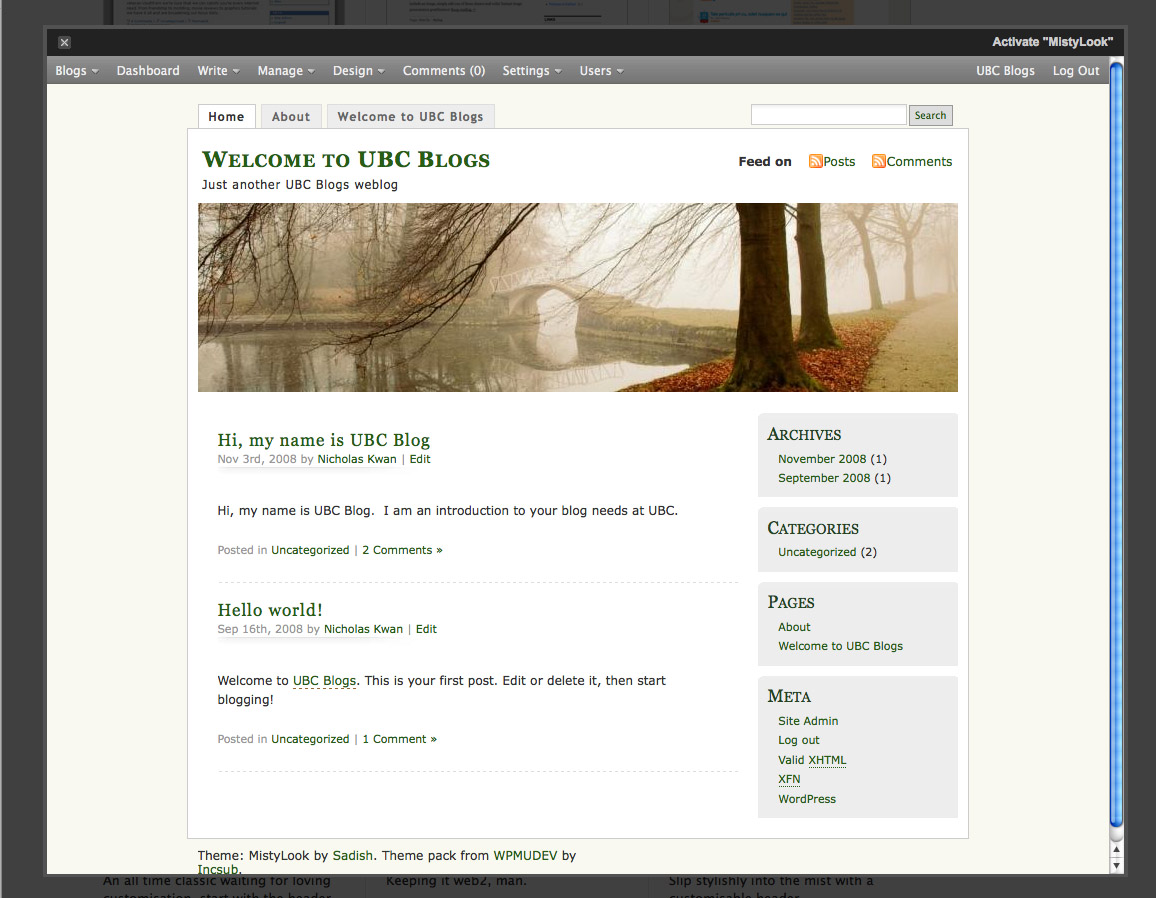
Task: Open Site Admin in Meta sidebar
Action: (x=808, y=721)
